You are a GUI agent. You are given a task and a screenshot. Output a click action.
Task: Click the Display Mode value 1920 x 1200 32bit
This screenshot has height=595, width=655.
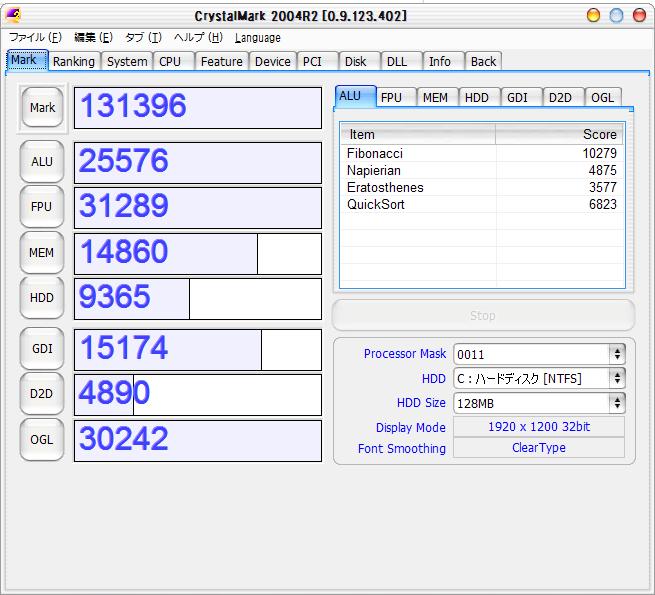[539, 427]
